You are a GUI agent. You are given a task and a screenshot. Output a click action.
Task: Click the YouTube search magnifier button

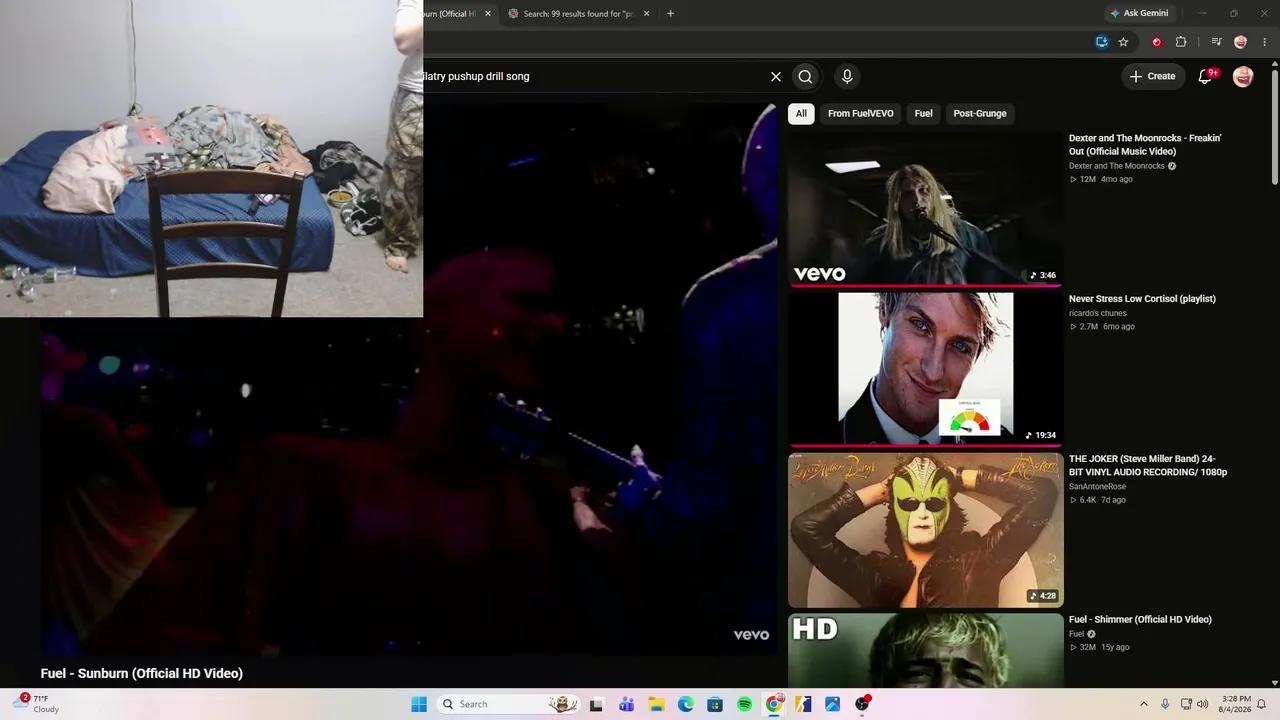805,76
